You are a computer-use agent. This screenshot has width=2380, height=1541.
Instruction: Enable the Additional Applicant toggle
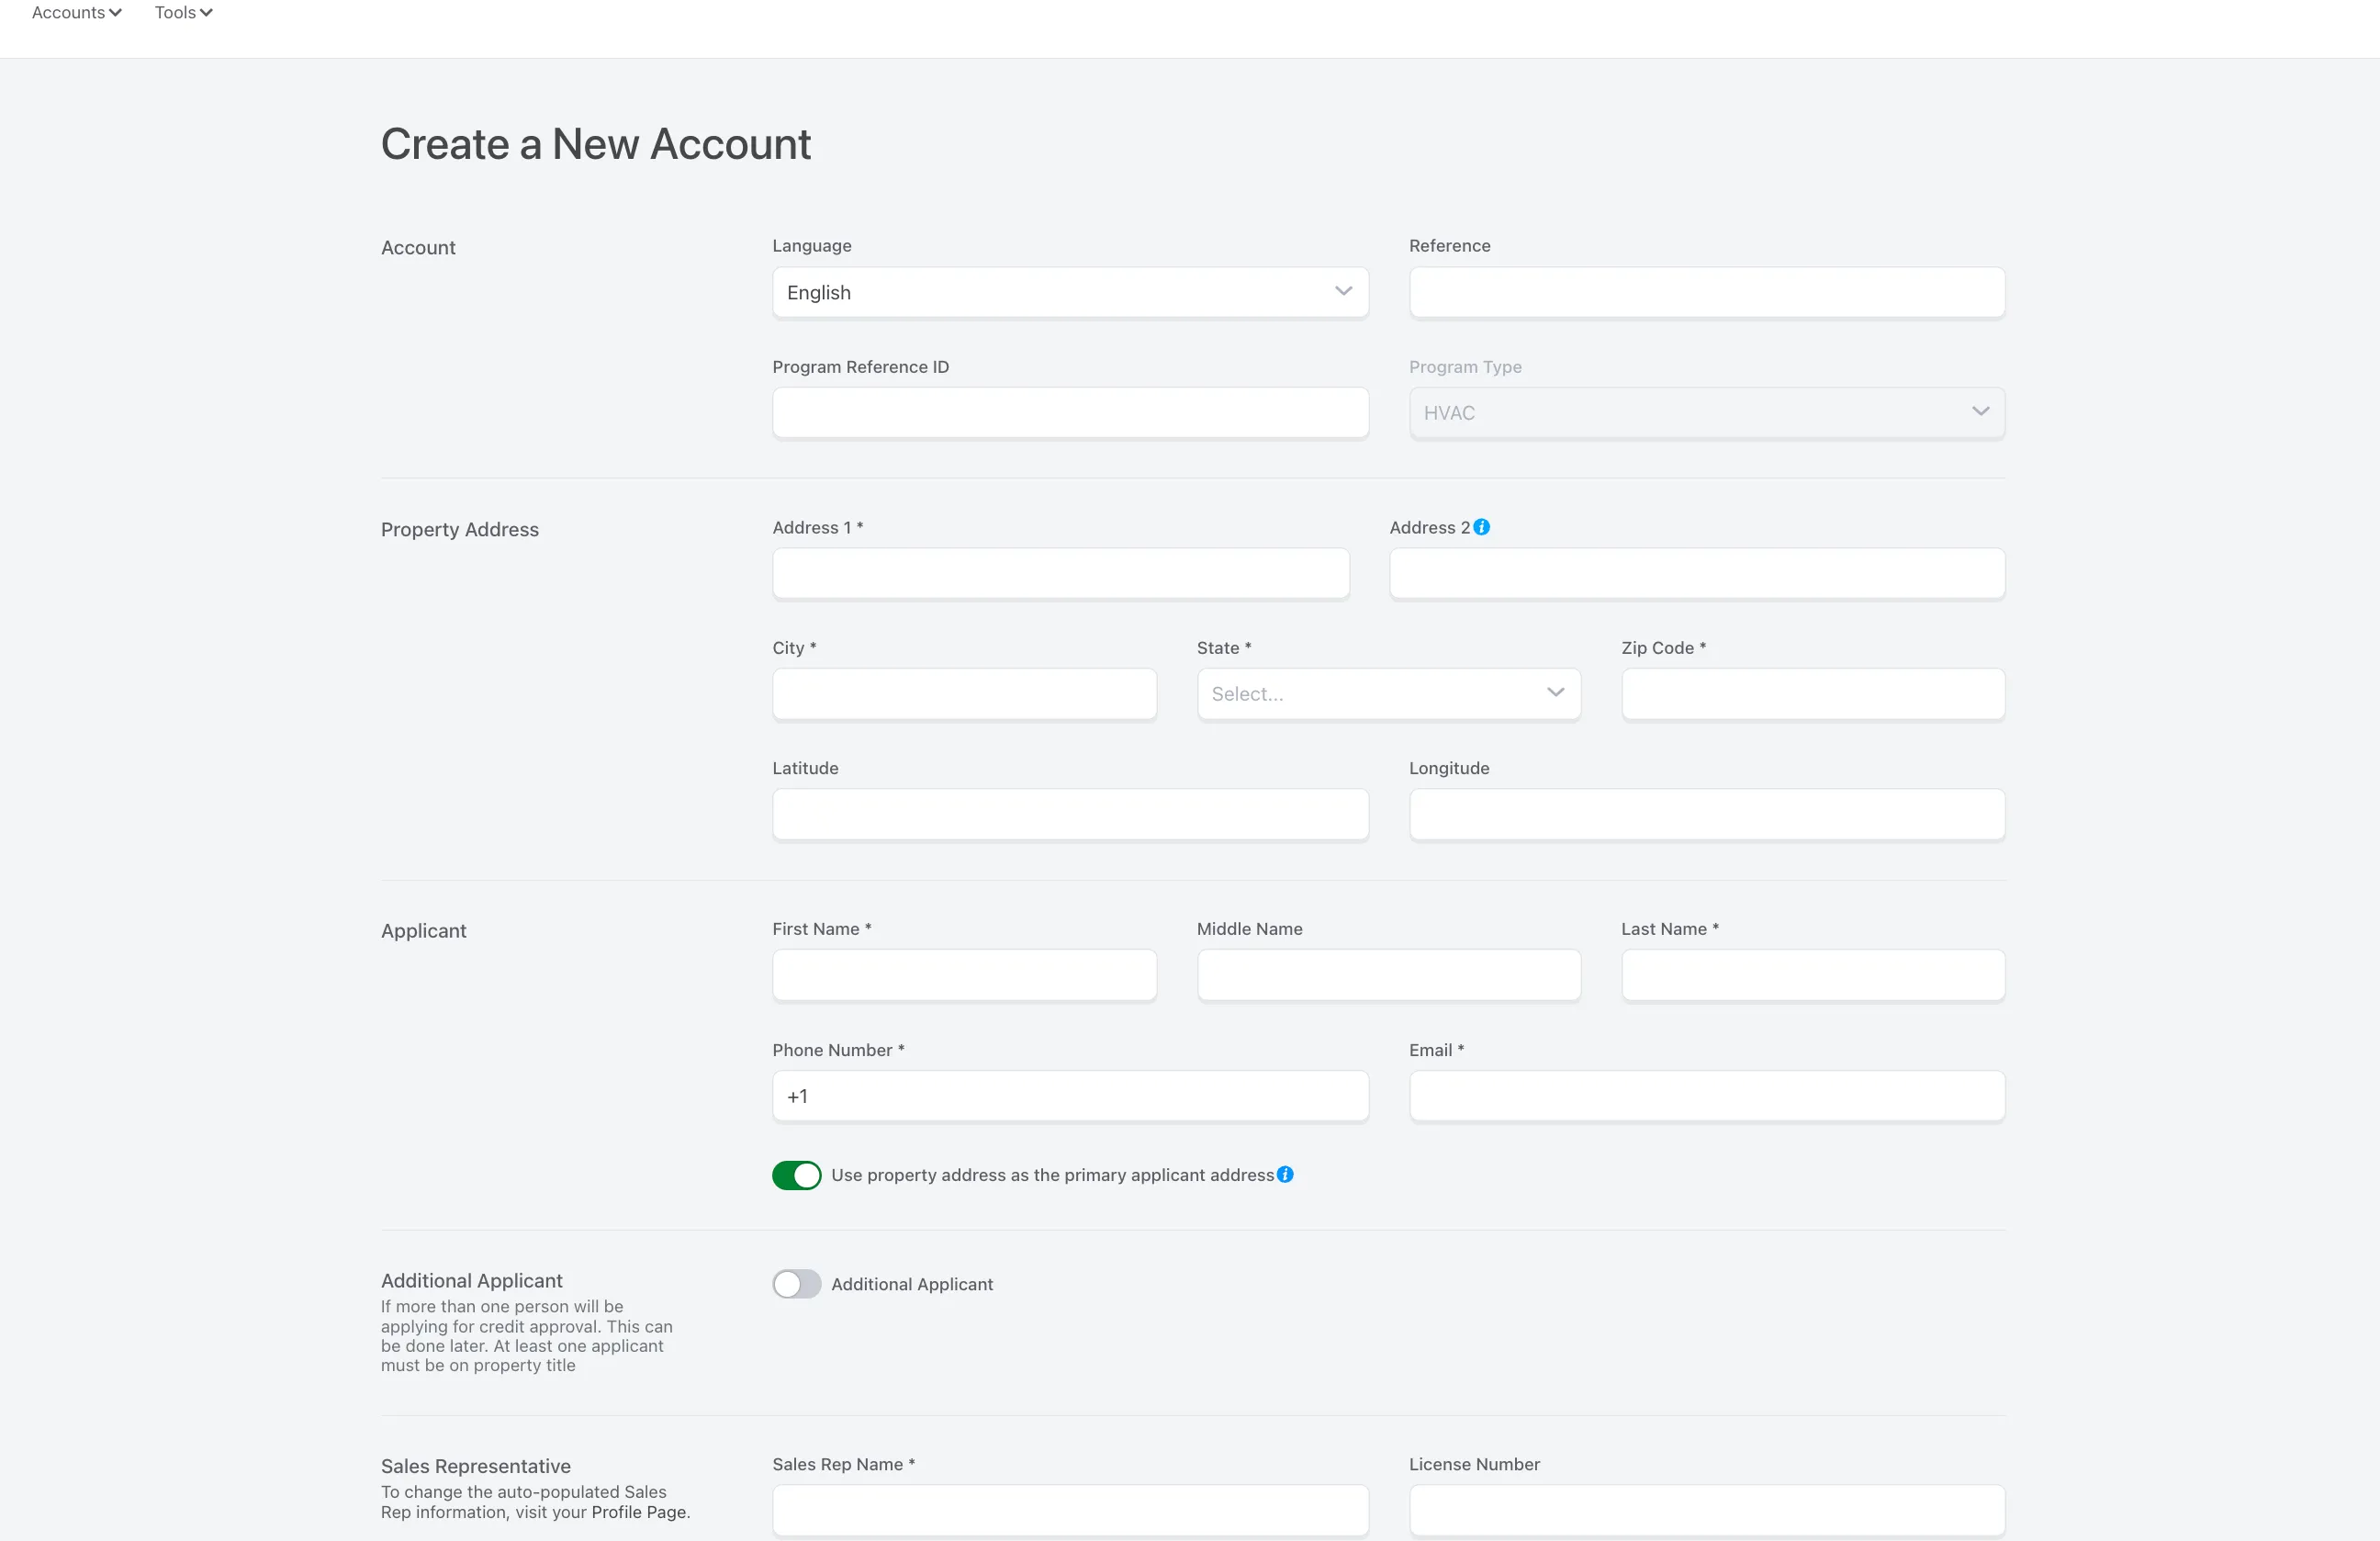click(796, 1284)
